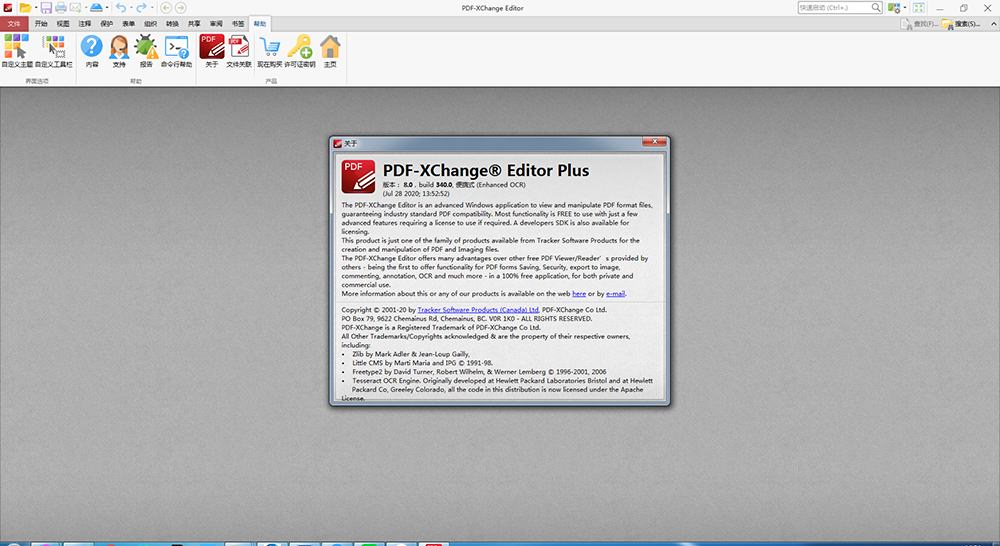Open the 内容 help contents icon

(x=92, y=50)
